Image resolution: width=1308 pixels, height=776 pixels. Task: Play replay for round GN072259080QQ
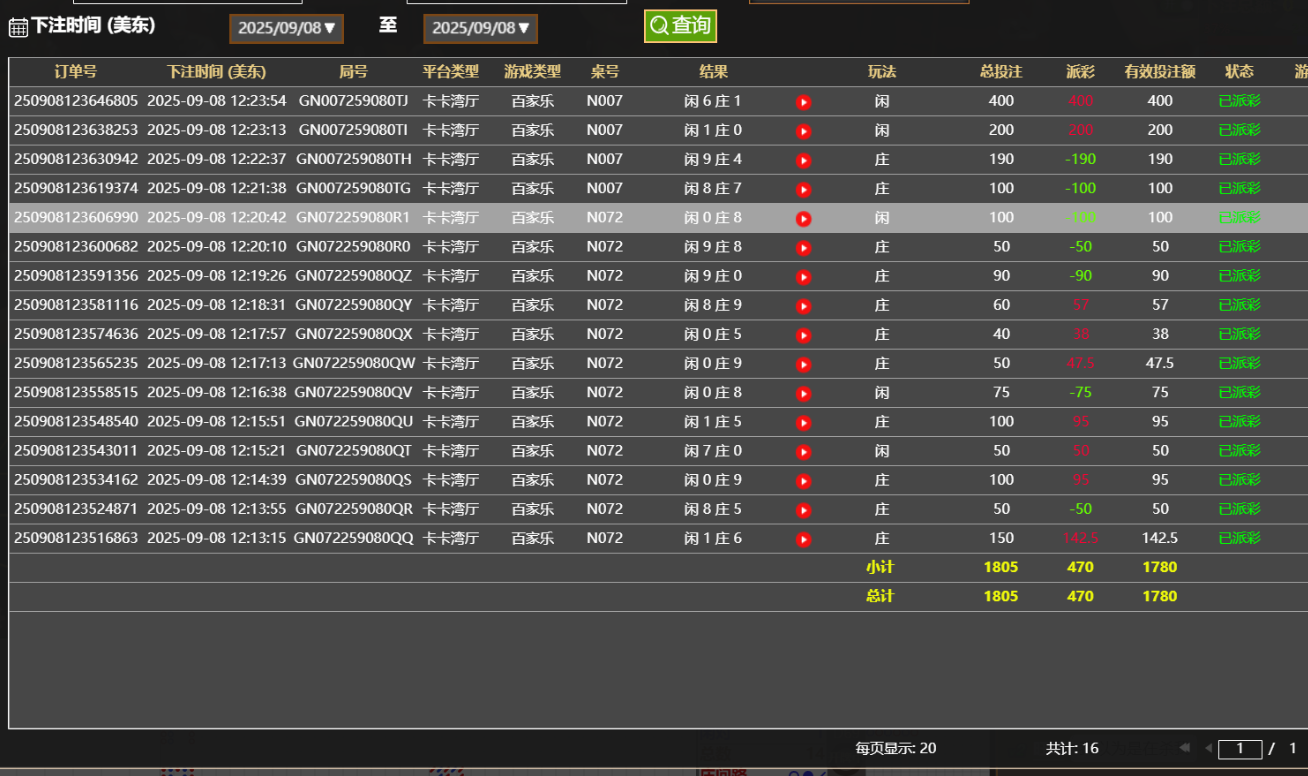pos(803,540)
